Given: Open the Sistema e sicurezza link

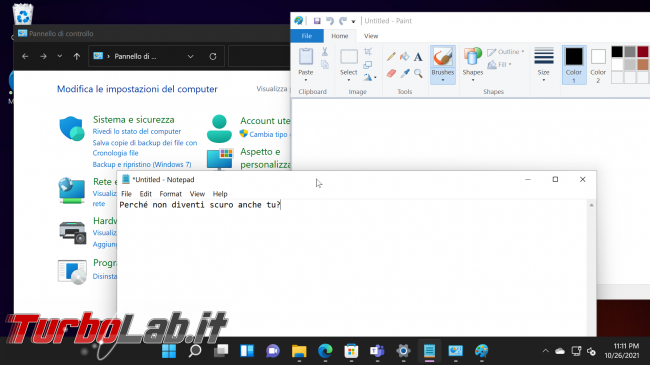Looking at the screenshot, I should pyautogui.click(x=133, y=120).
